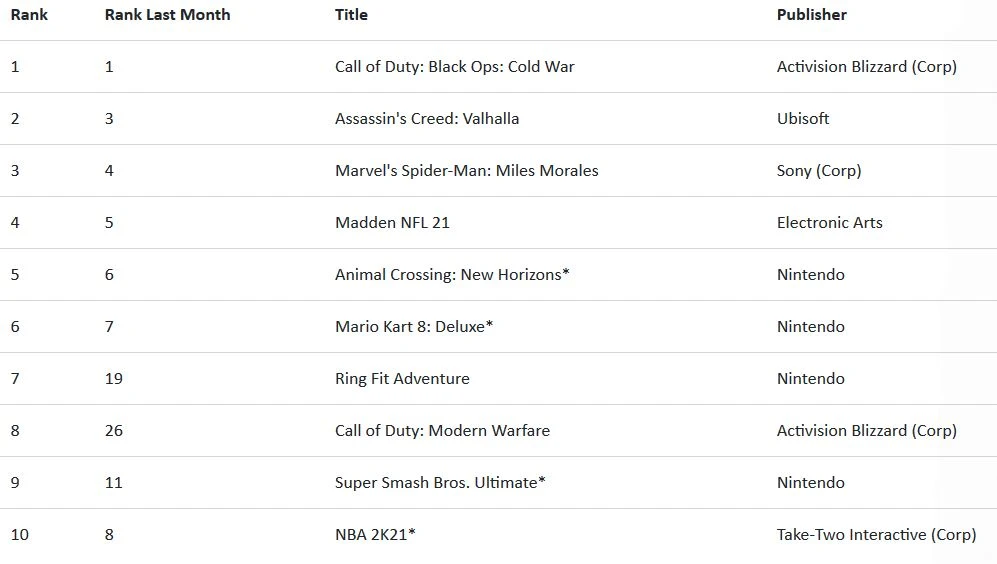
Task: Select the Electronic Arts publisher cell
Action: tap(829, 223)
